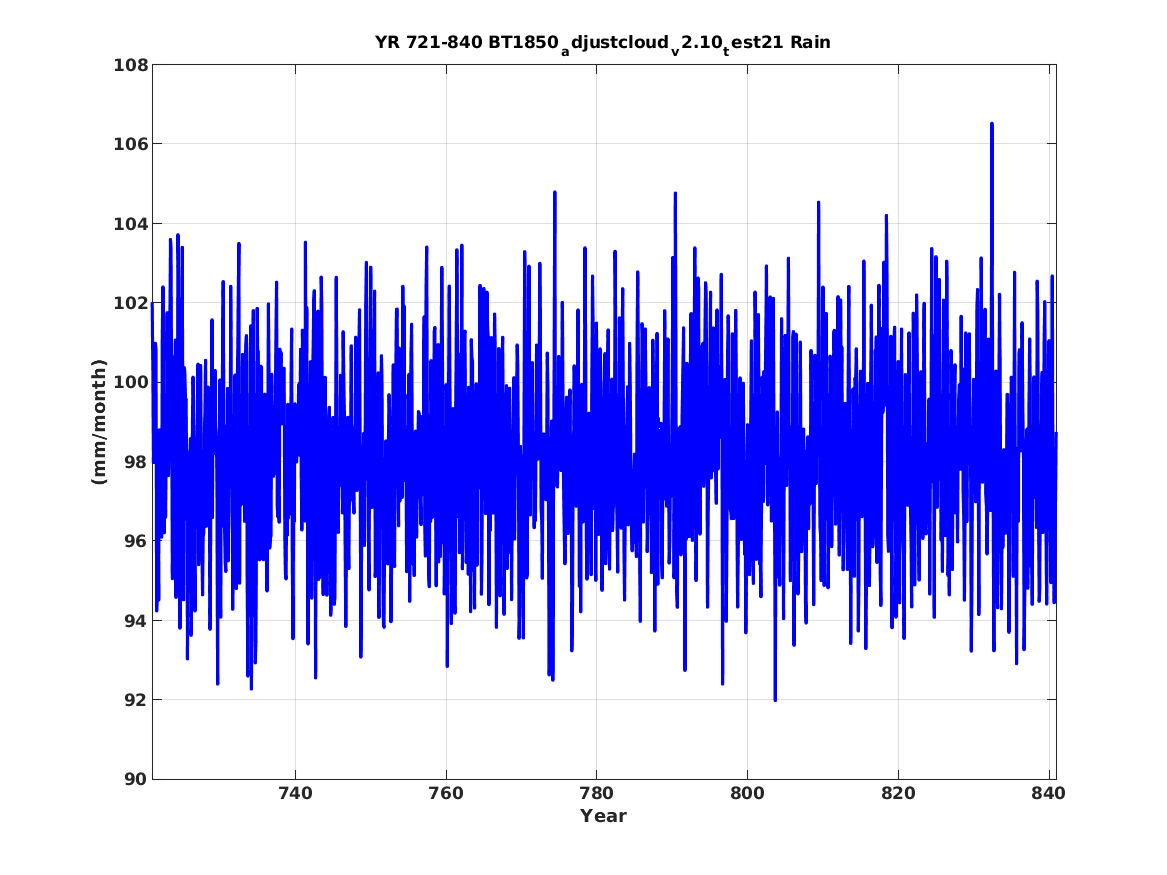Click the x-axis label 'Year'

click(604, 816)
